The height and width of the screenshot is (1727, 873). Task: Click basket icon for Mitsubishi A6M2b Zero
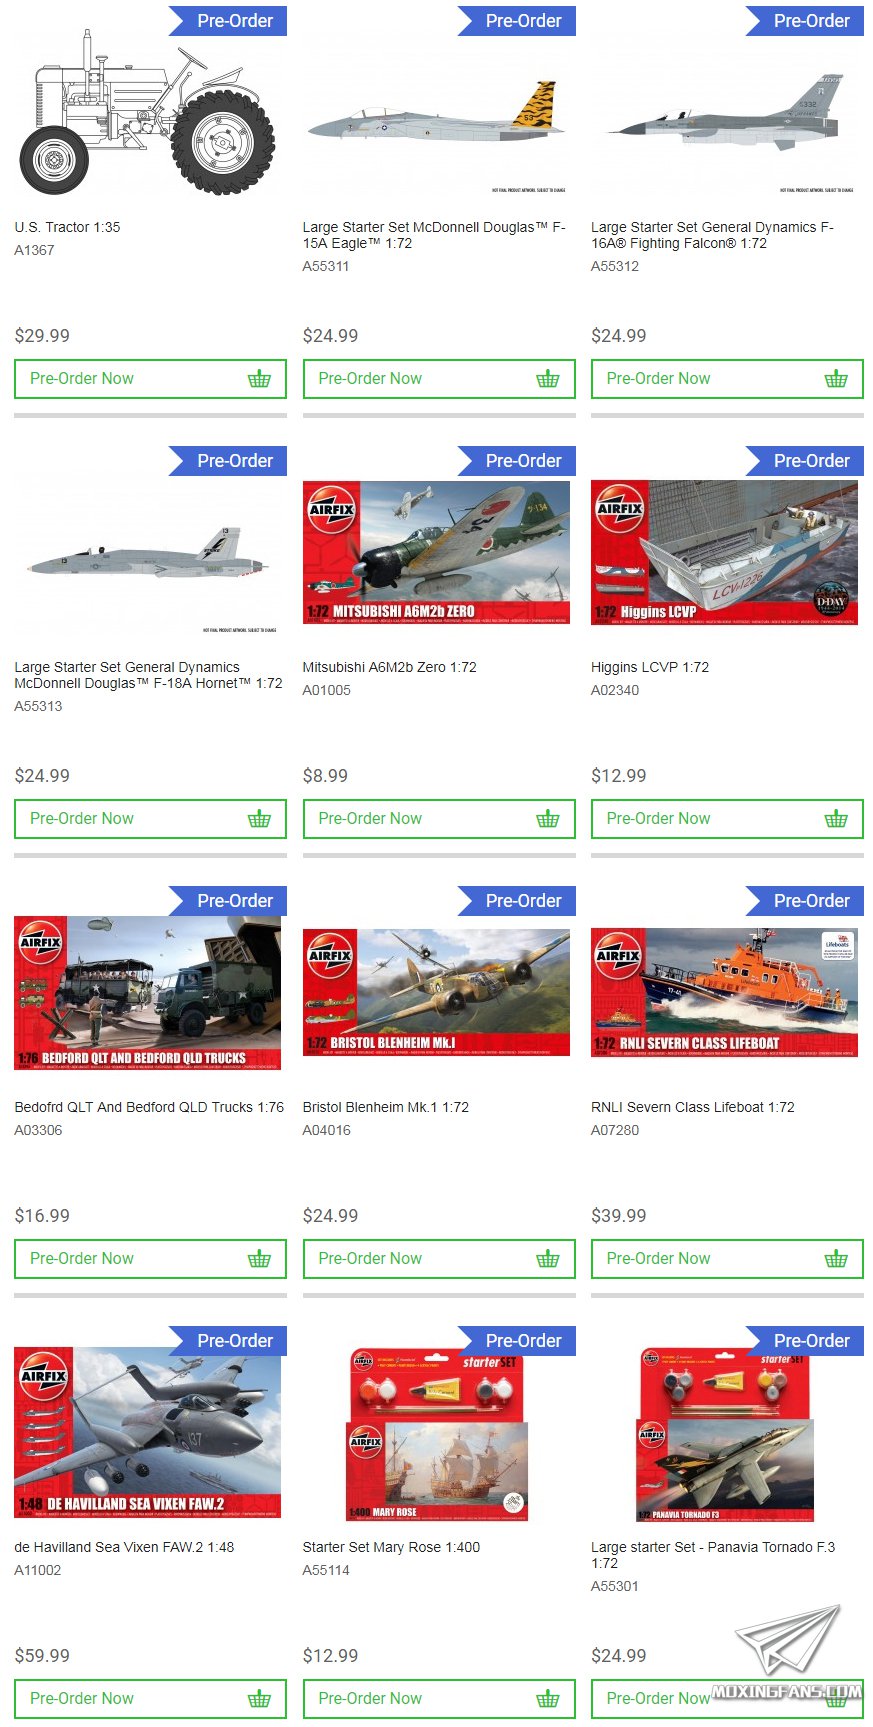pyautogui.click(x=548, y=819)
